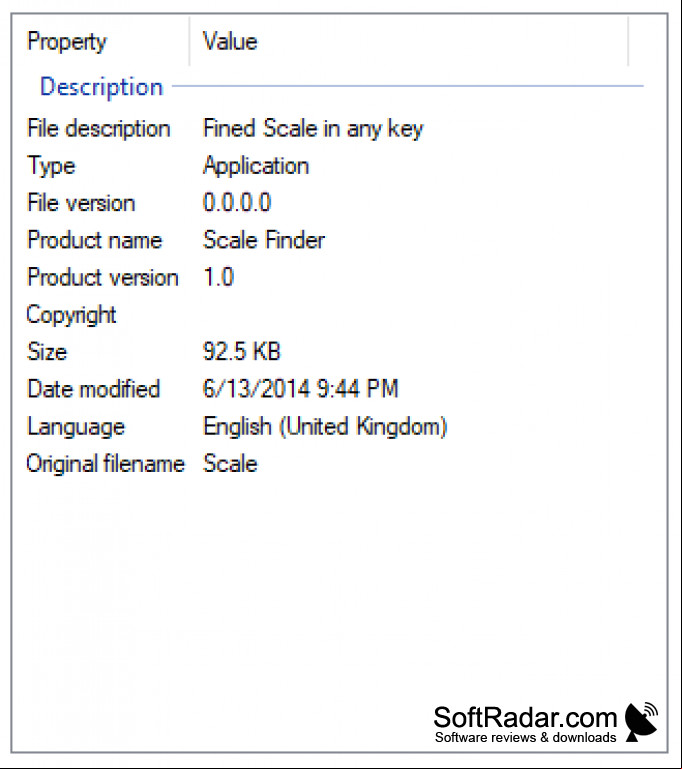
Task: Click the 92.5 KB size value
Action: (x=241, y=352)
